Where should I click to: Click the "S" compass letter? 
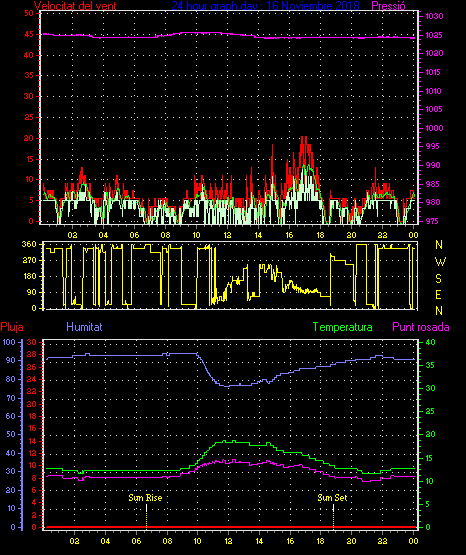tap(438, 279)
